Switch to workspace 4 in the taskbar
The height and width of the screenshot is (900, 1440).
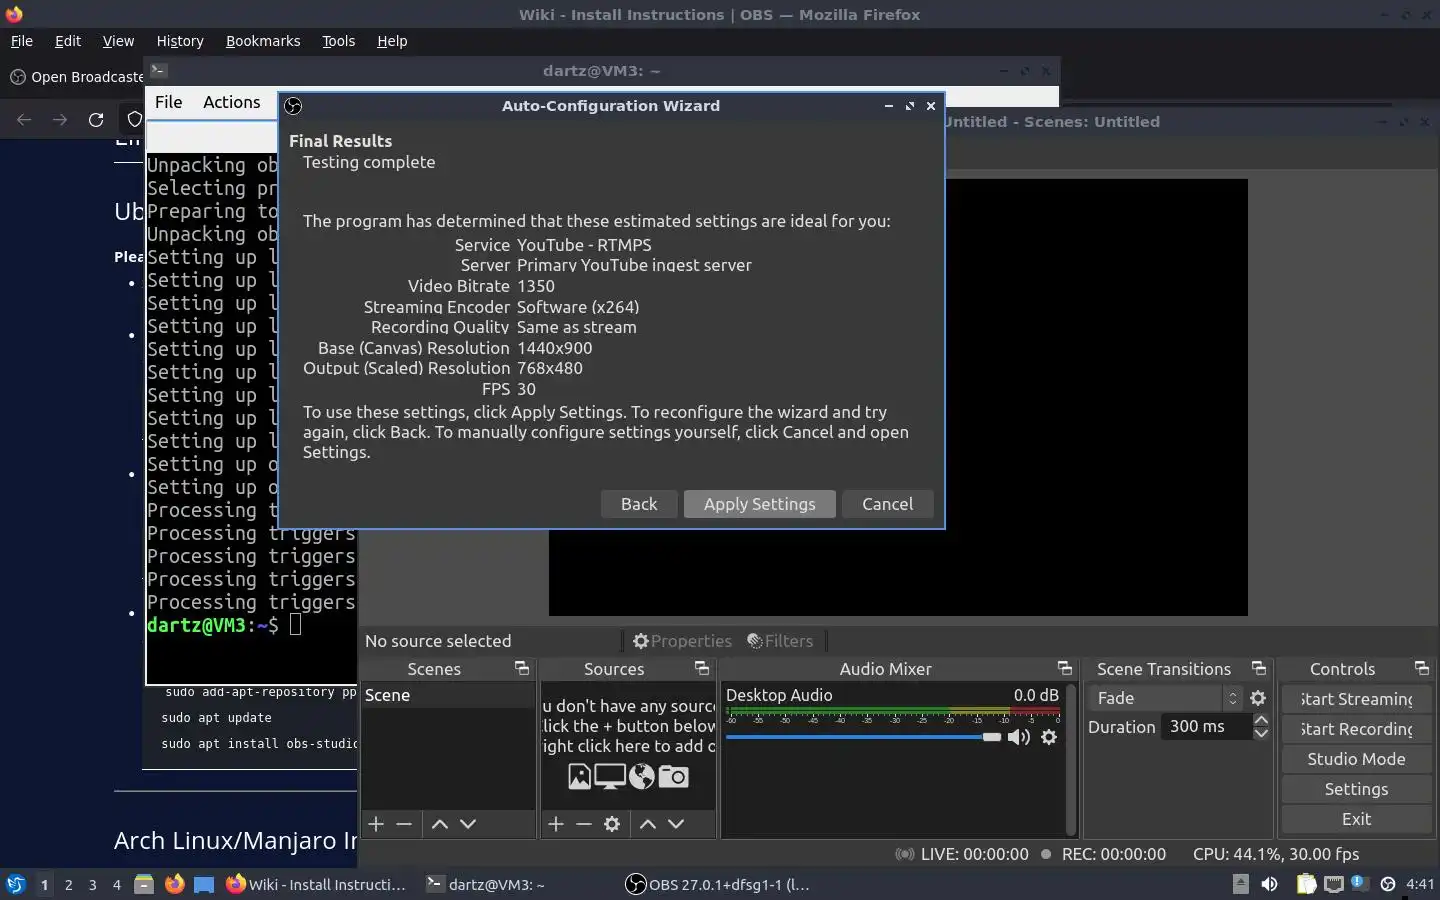point(116,884)
